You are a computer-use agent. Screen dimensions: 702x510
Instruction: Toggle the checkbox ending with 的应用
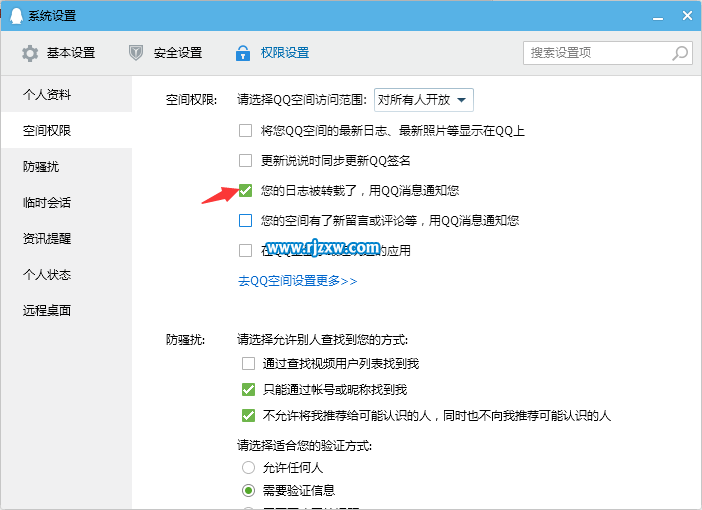(x=245, y=250)
